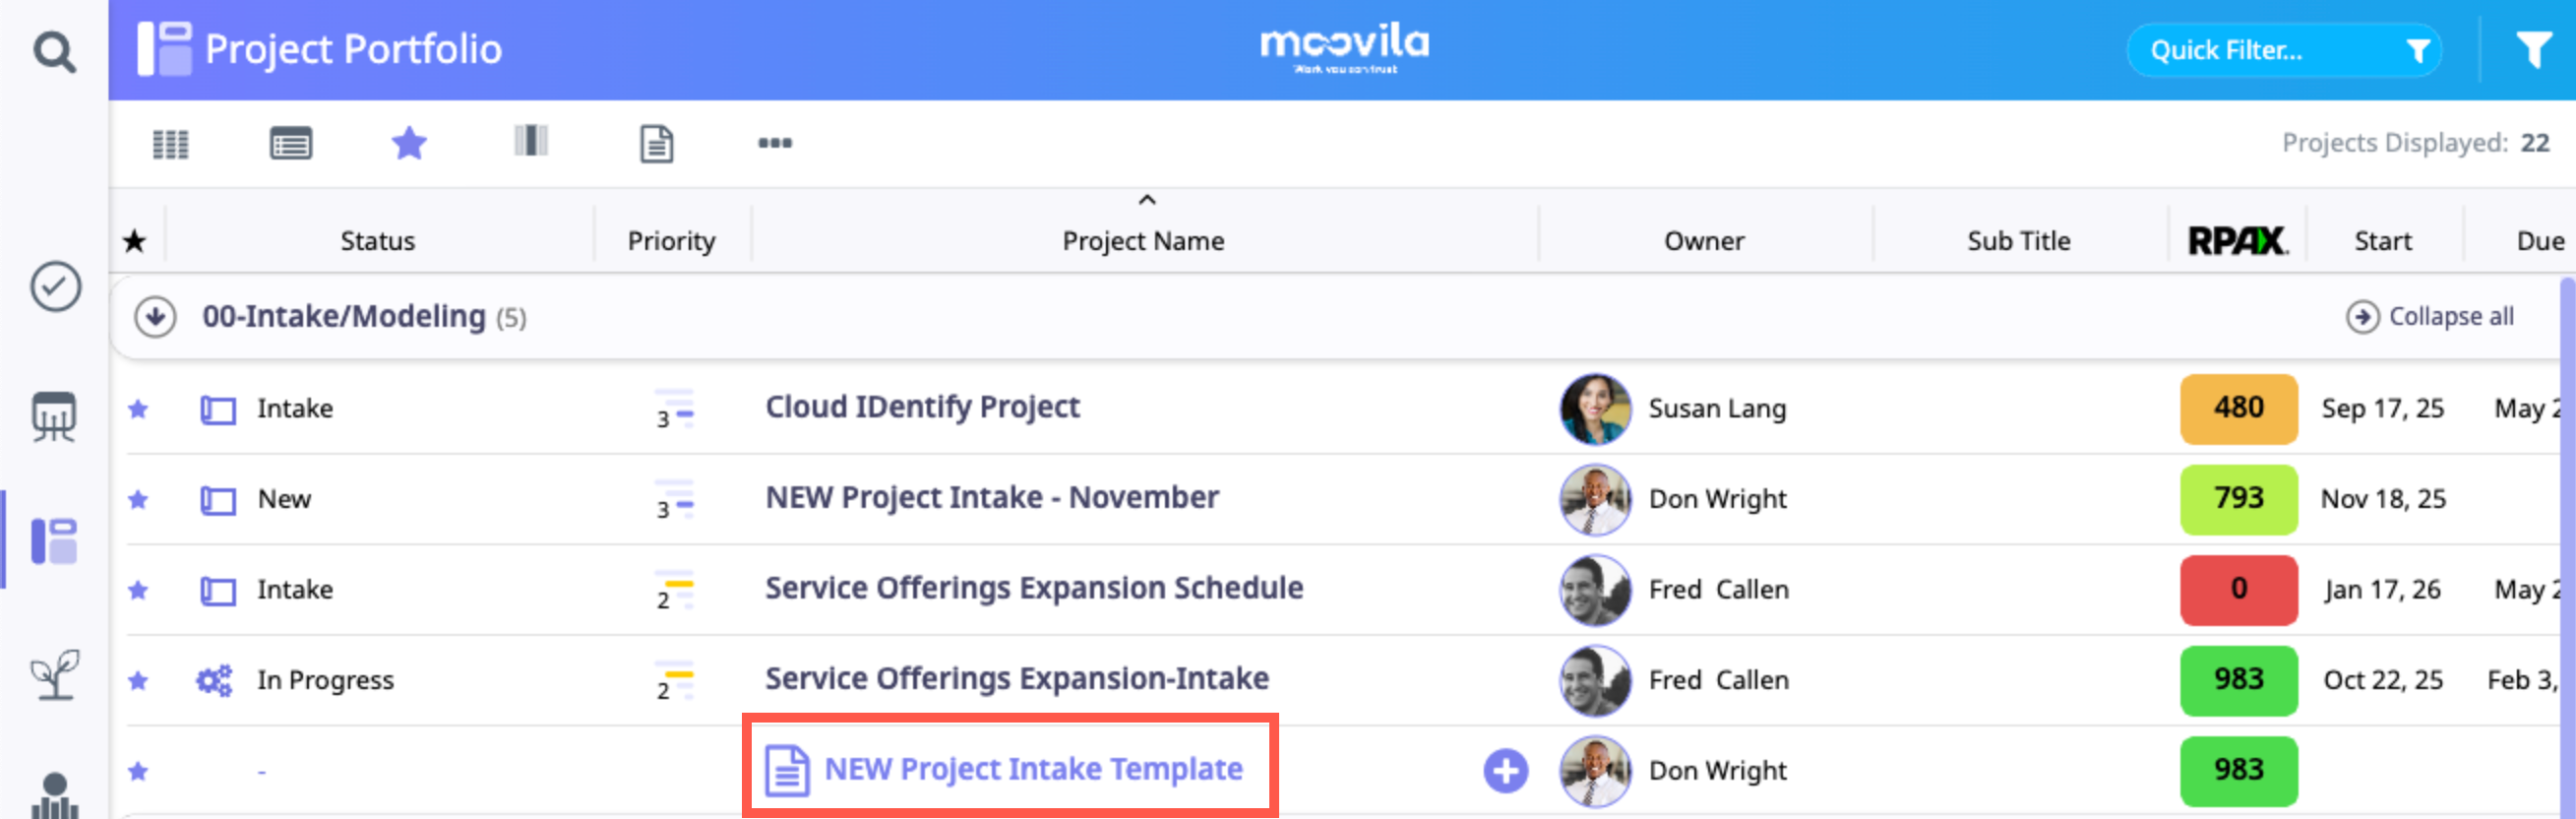Open the document report view icon
The image size is (2576, 819).
coord(656,144)
